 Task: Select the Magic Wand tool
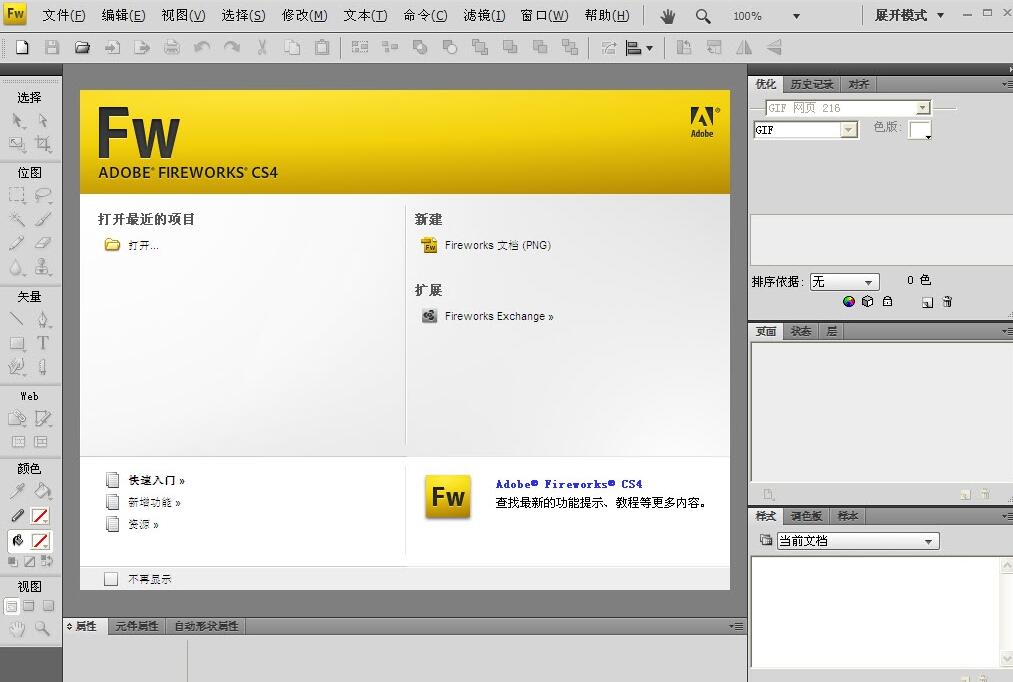coord(17,219)
